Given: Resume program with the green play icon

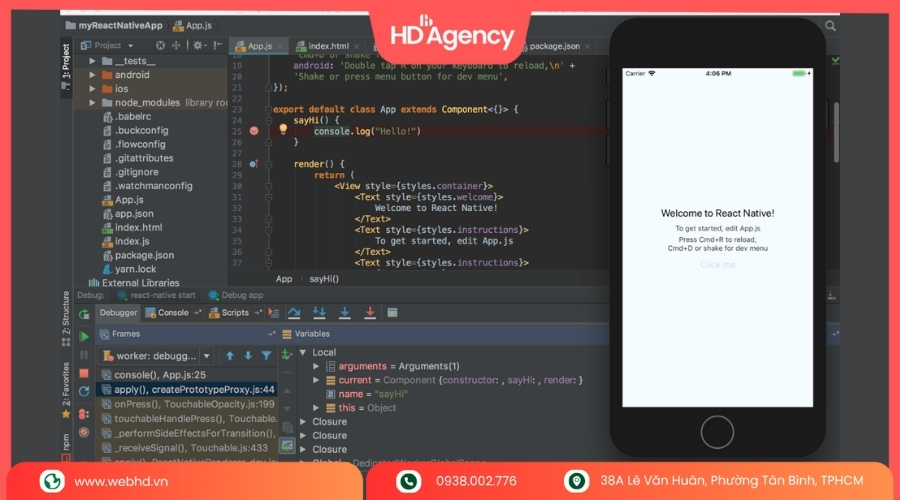Looking at the screenshot, I should (x=84, y=336).
